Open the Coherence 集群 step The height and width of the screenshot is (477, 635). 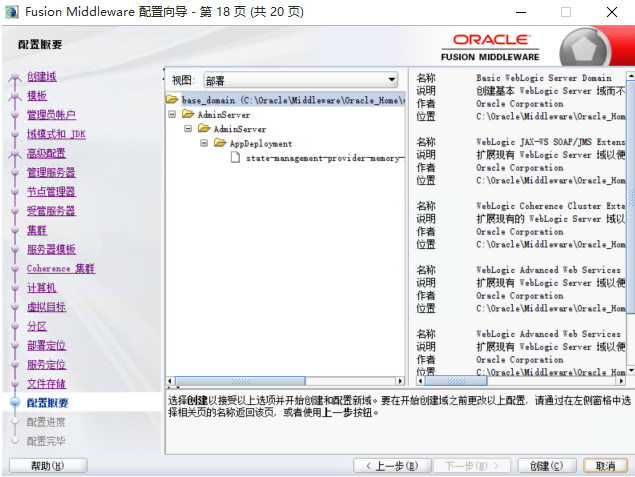point(61,268)
